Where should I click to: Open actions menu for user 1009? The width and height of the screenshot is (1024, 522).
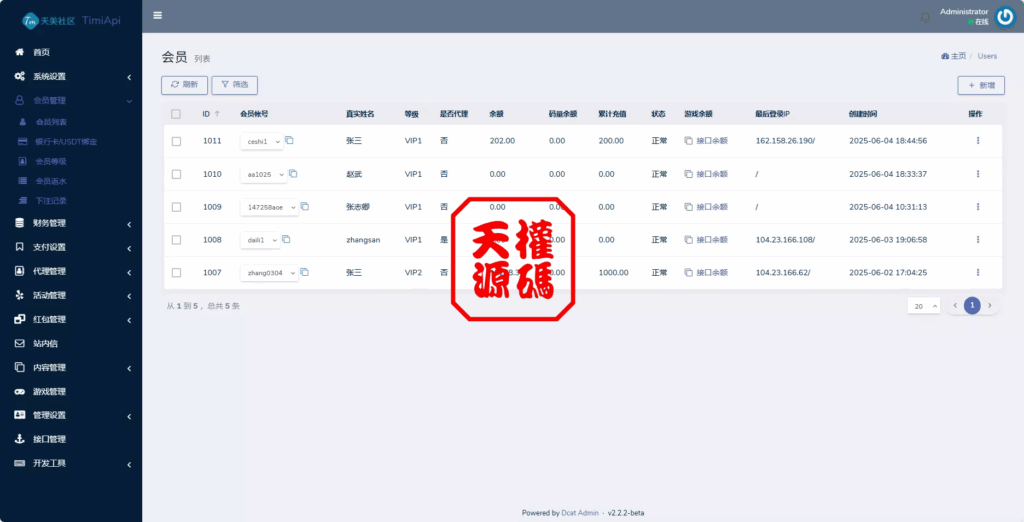click(x=978, y=206)
